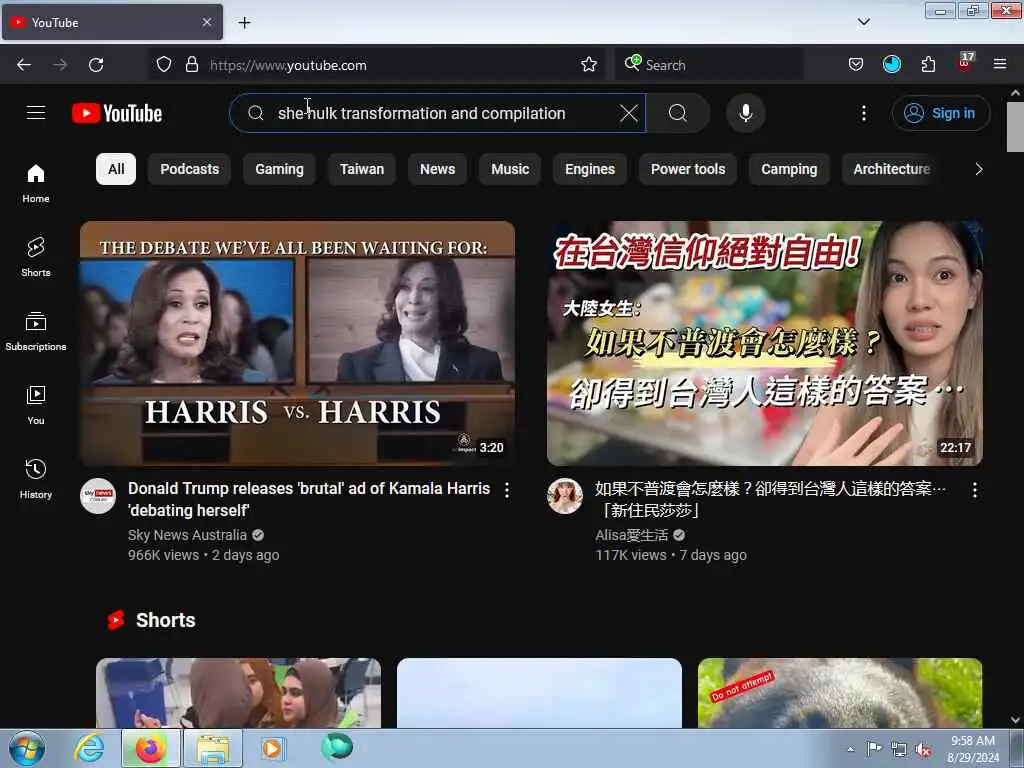Go to Home in YouTube sidebar
The image size is (1024, 768).
[36, 184]
